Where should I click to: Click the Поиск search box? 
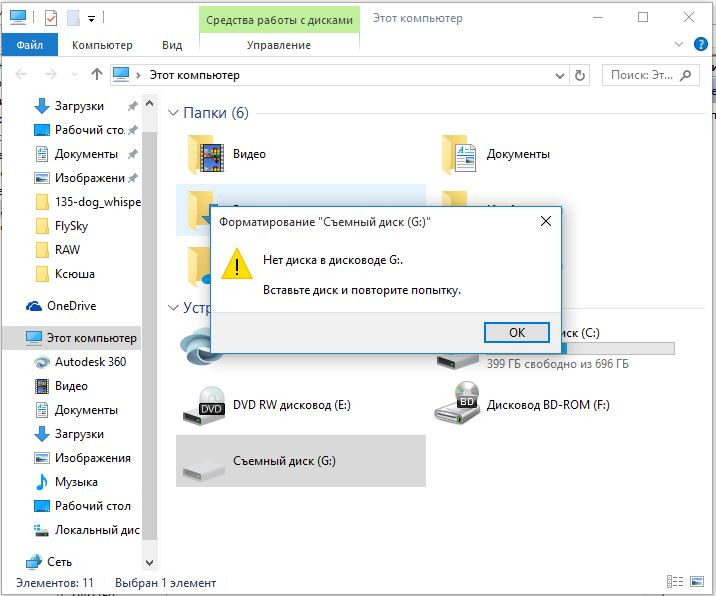click(x=645, y=75)
